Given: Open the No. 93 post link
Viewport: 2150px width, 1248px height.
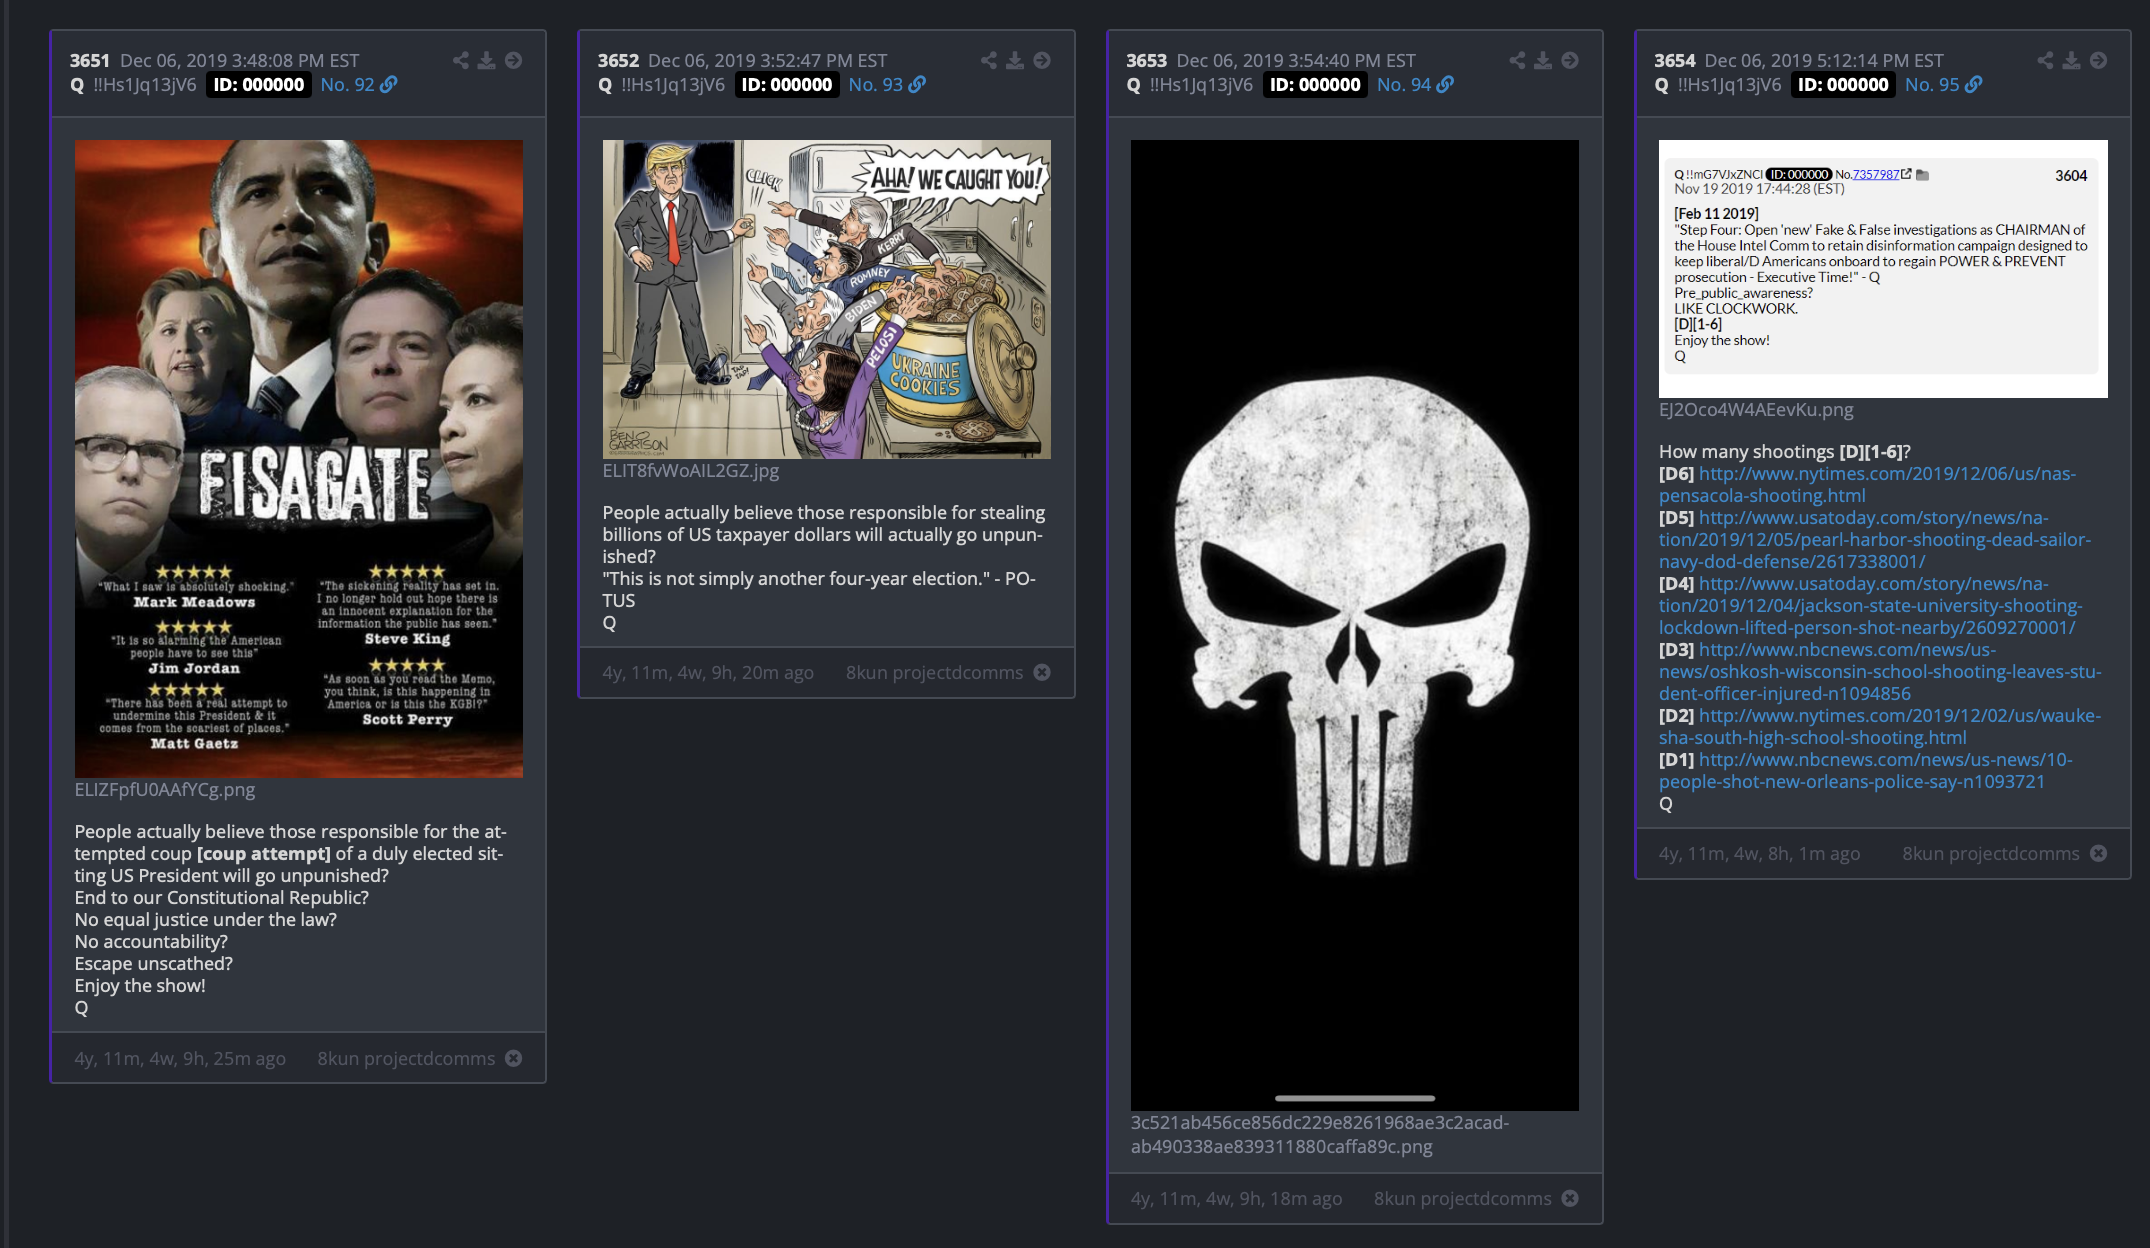Looking at the screenshot, I should pyautogui.click(x=886, y=85).
